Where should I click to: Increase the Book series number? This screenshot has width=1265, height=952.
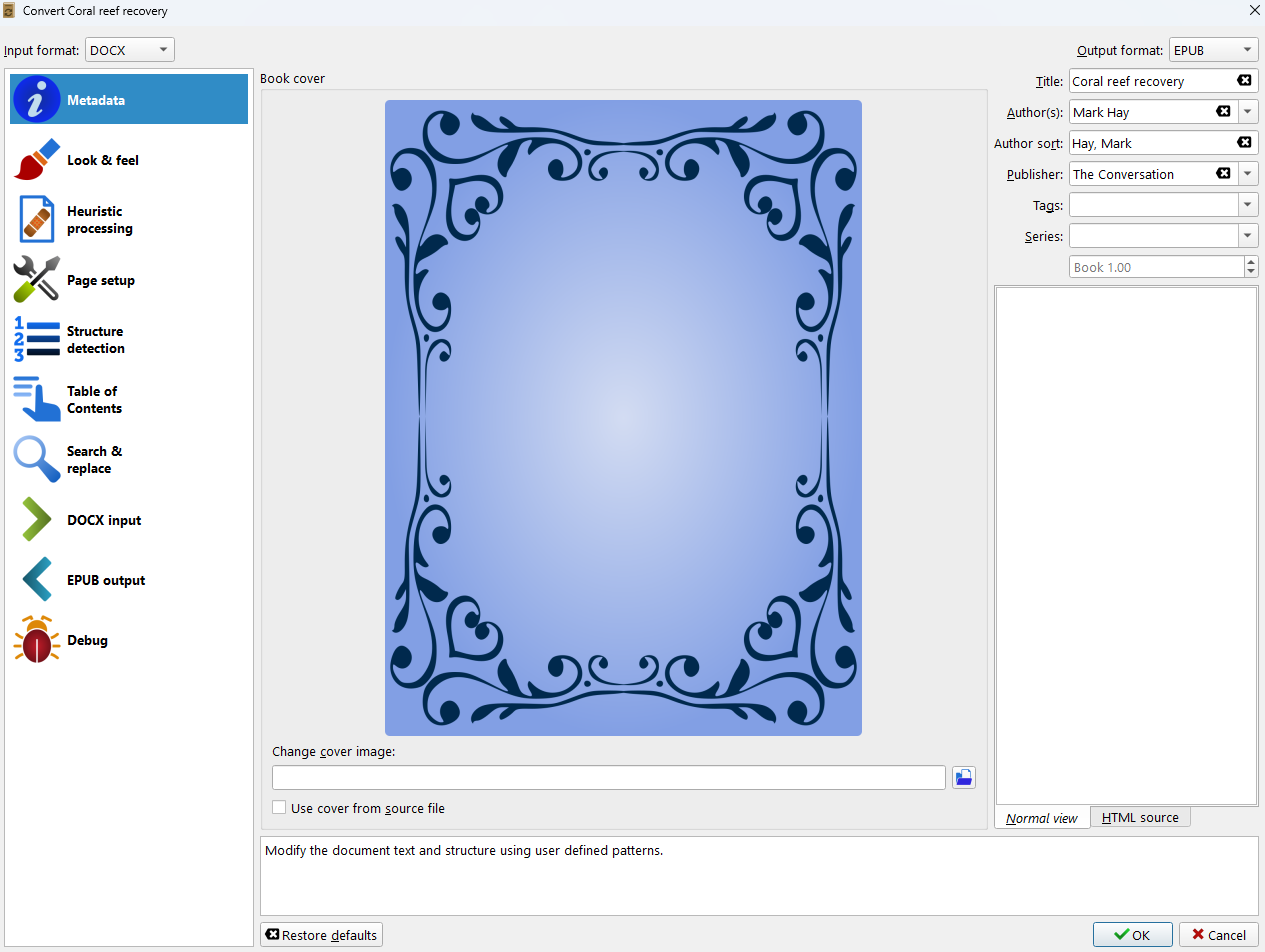(1251, 261)
